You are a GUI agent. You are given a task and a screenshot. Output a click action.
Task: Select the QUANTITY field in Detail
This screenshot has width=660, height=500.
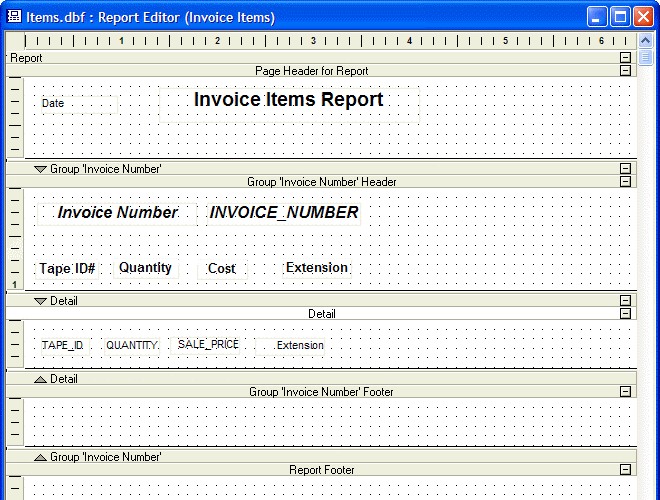tap(132, 346)
